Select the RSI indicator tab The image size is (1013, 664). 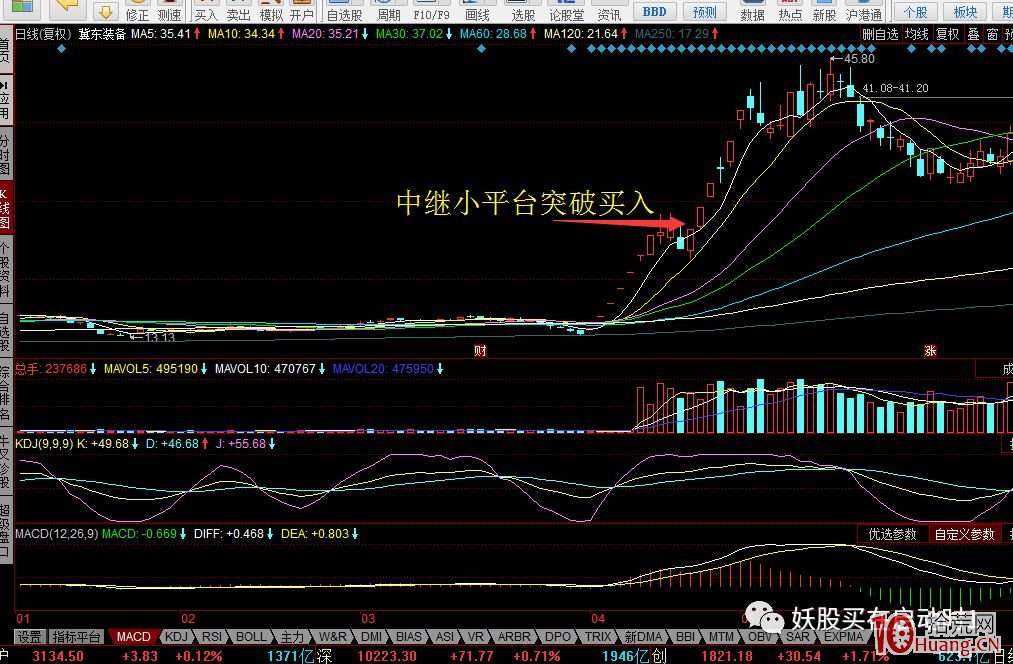click(x=212, y=637)
